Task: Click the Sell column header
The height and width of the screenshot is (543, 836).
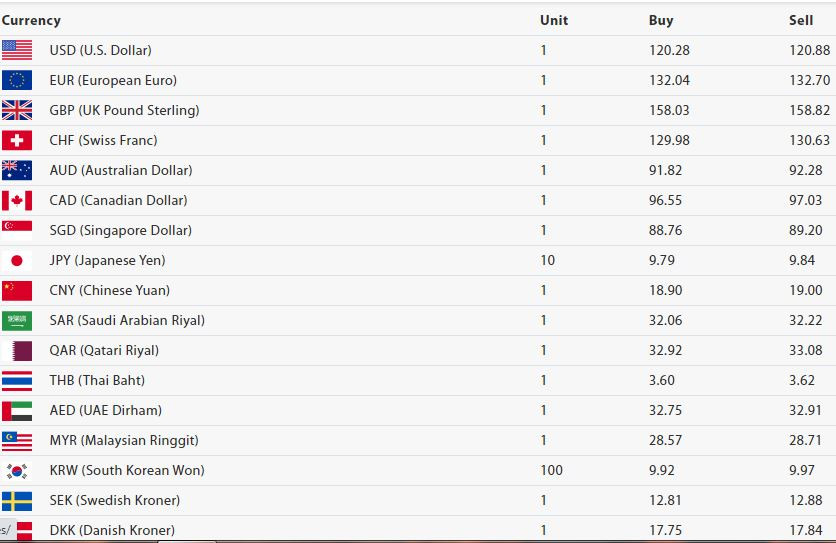Action: 801,20
